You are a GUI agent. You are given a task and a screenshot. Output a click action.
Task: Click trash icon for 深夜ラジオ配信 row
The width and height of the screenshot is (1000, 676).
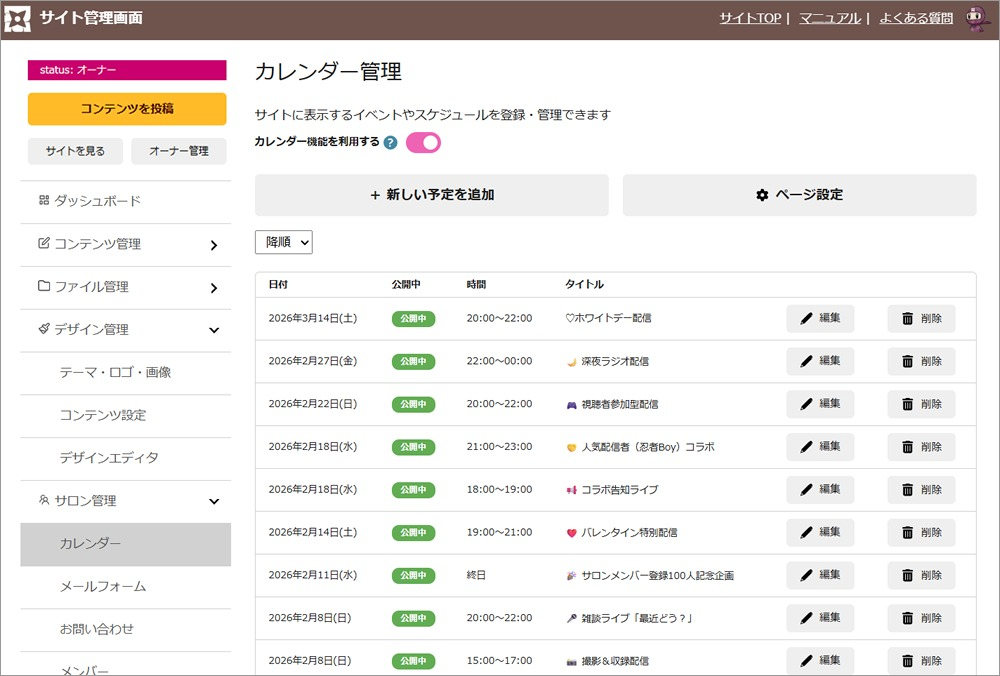pos(908,362)
